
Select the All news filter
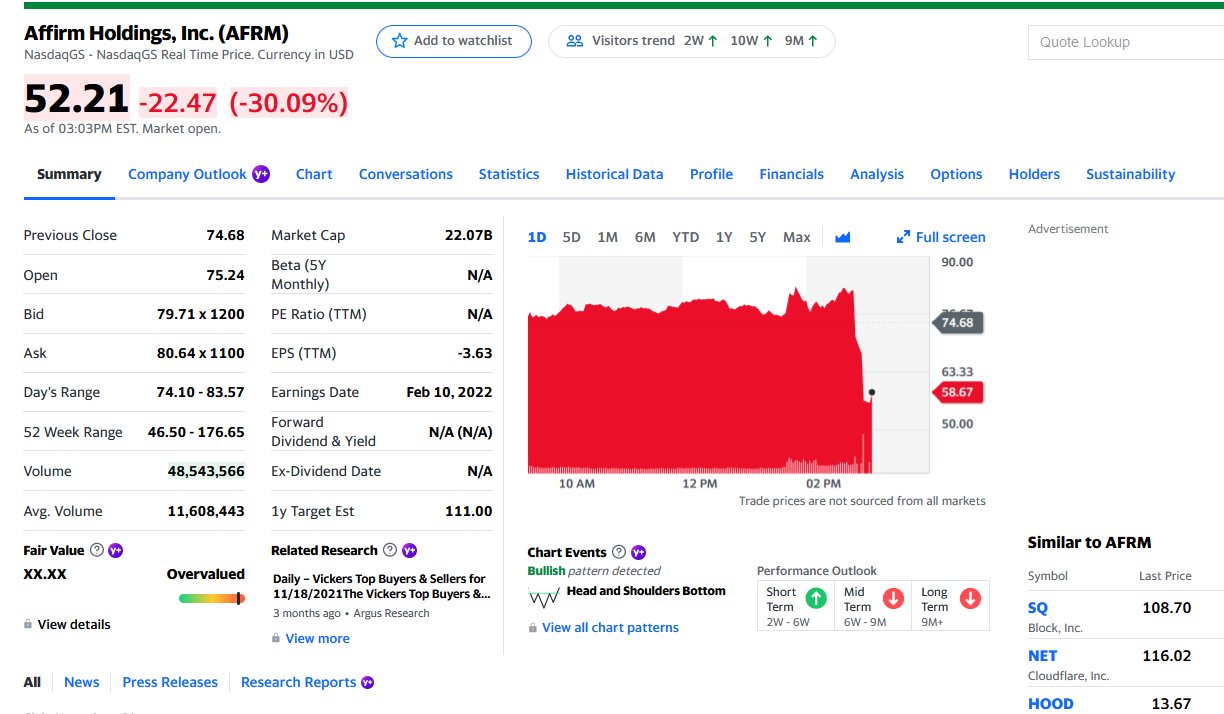pos(32,682)
